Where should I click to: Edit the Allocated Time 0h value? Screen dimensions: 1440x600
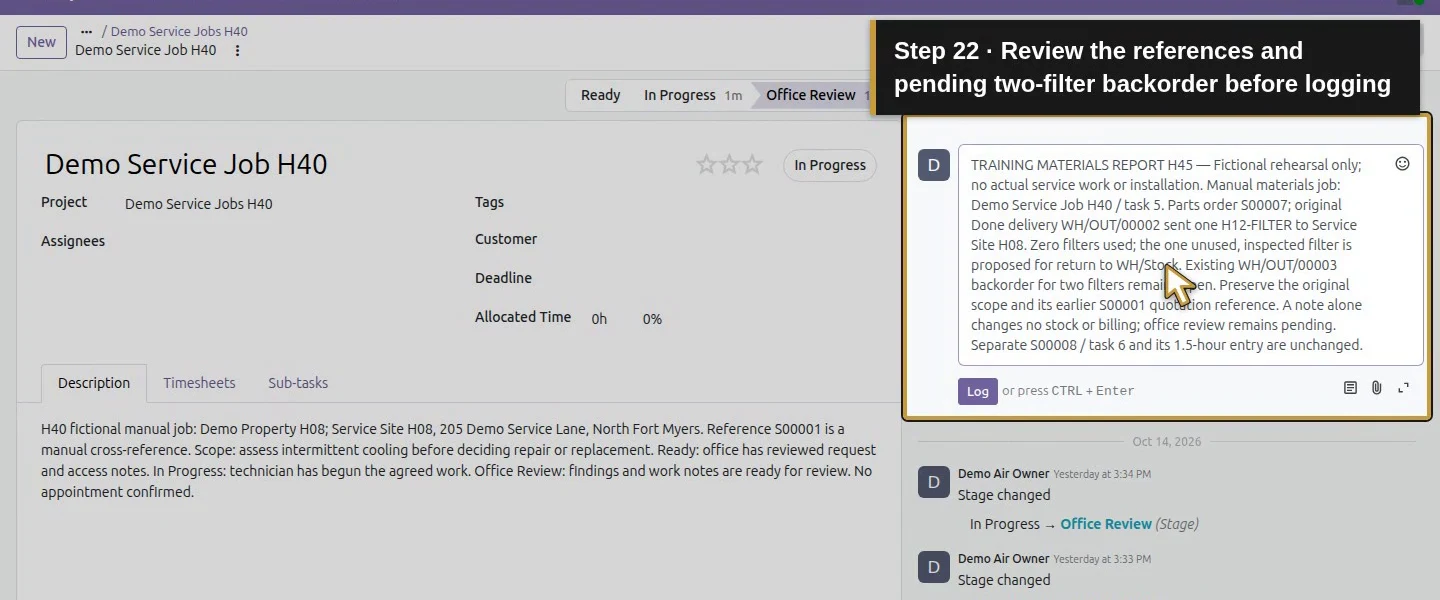point(599,319)
